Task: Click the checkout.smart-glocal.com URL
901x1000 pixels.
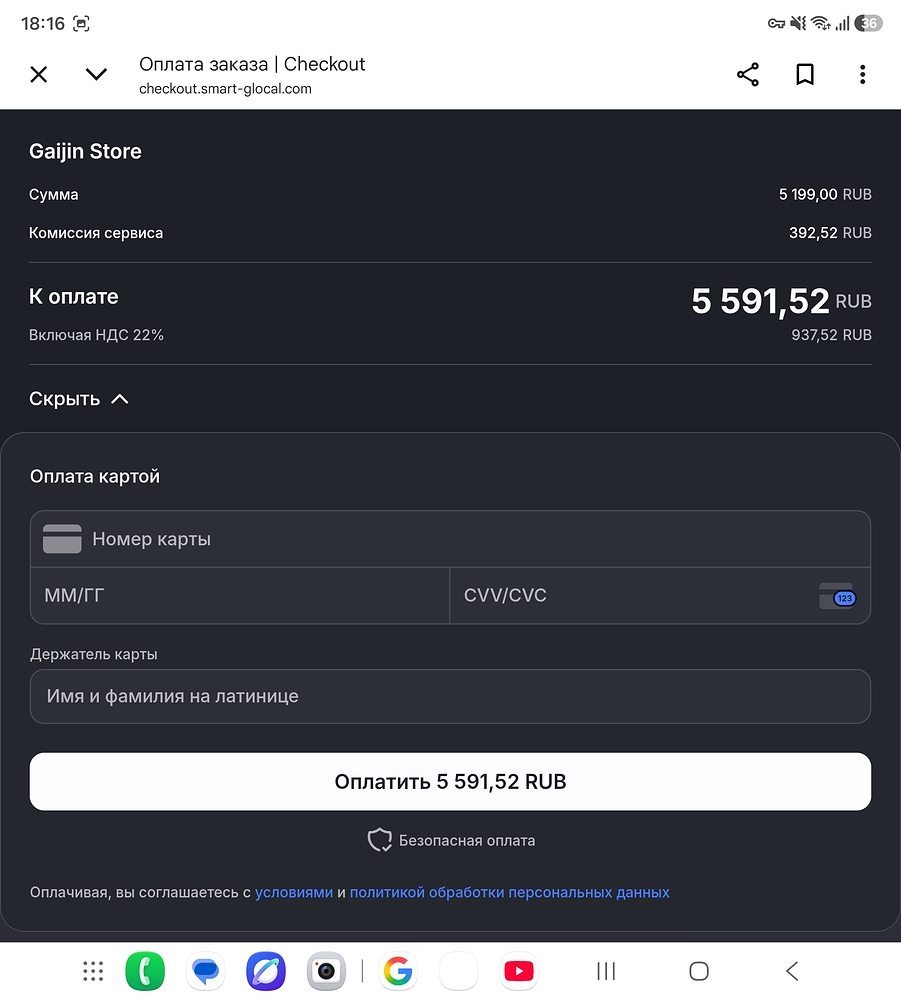Action: tap(225, 89)
